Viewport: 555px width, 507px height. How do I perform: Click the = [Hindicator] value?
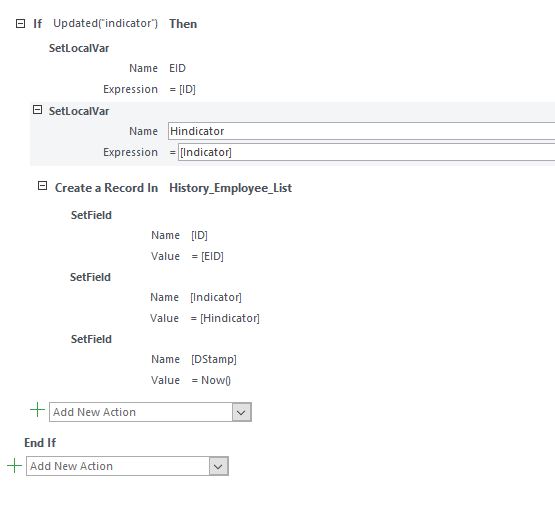(225, 318)
